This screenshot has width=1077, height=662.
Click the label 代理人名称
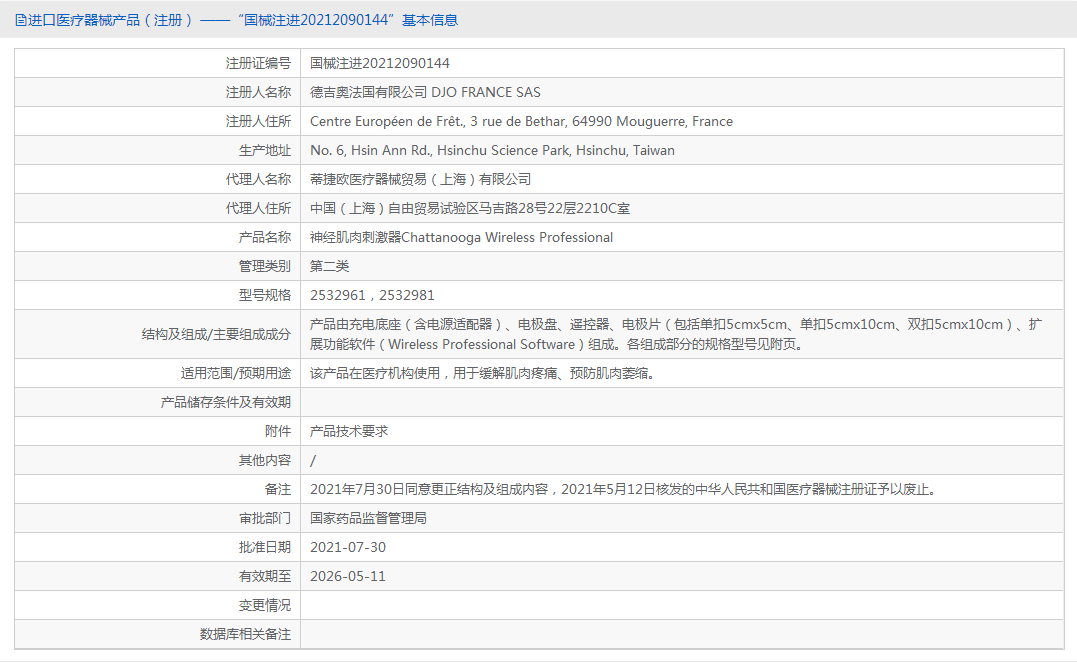pyautogui.click(x=258, y=179)
